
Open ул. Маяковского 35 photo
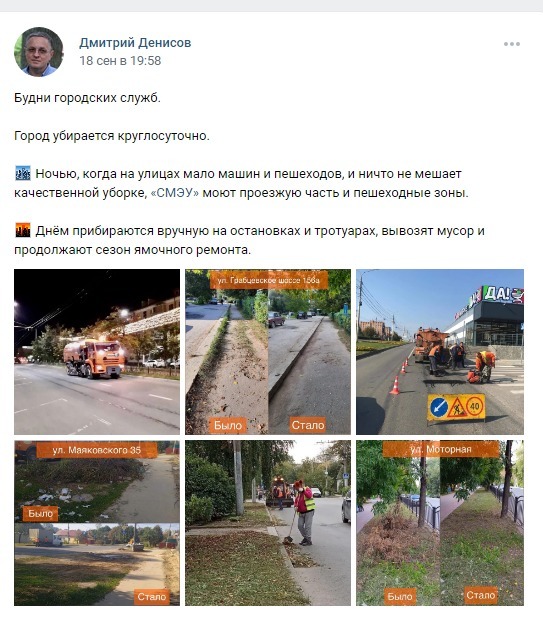[x=97, y=523]
